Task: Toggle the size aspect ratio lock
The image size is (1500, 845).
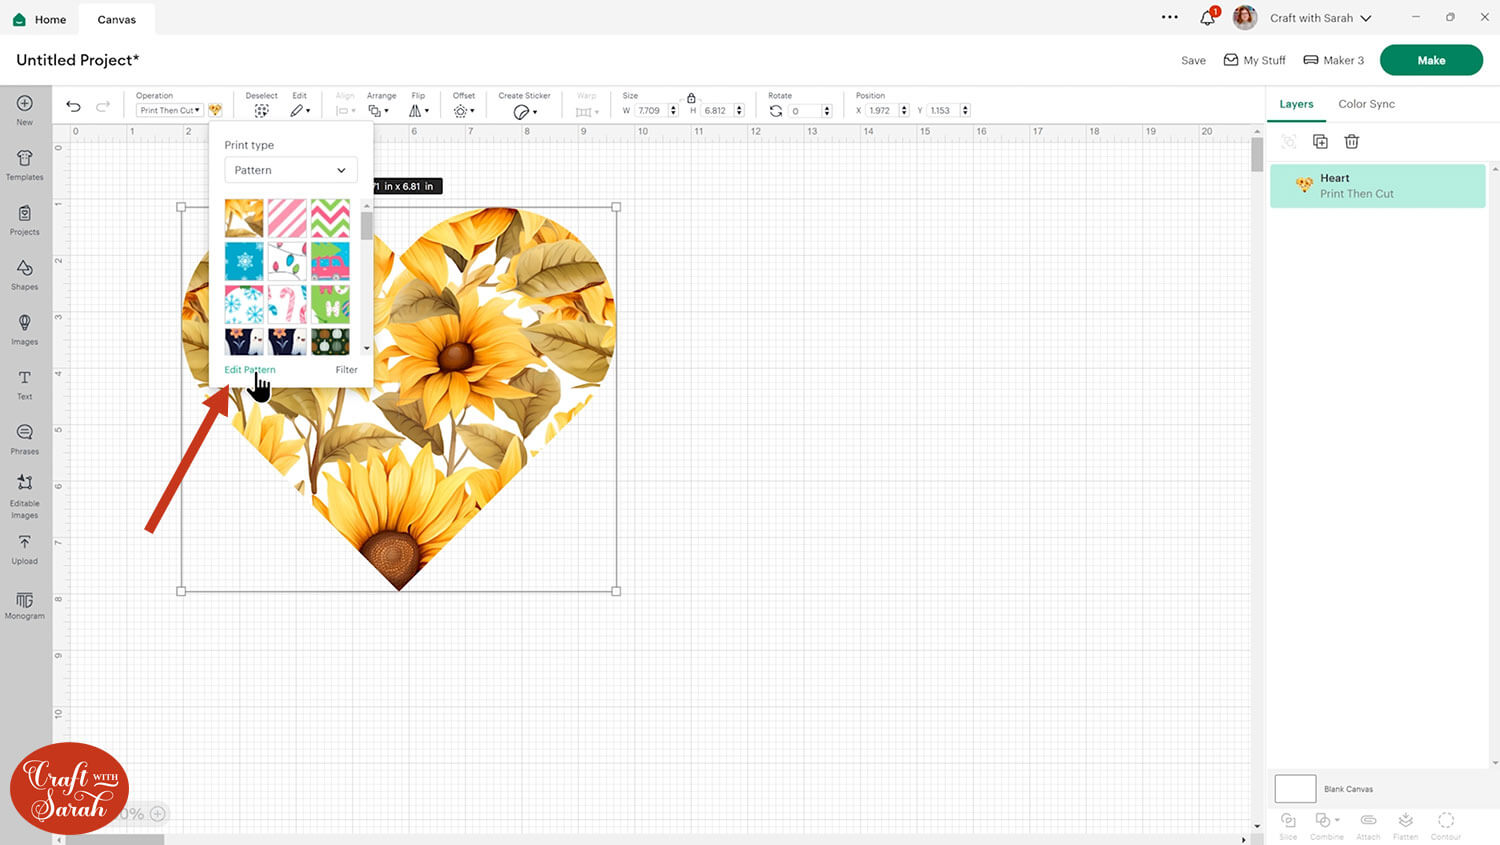Action: [691, 98]
